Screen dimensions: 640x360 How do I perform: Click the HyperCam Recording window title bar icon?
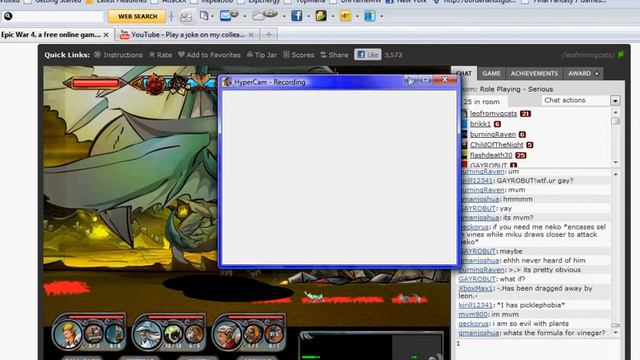coord(227,82)
